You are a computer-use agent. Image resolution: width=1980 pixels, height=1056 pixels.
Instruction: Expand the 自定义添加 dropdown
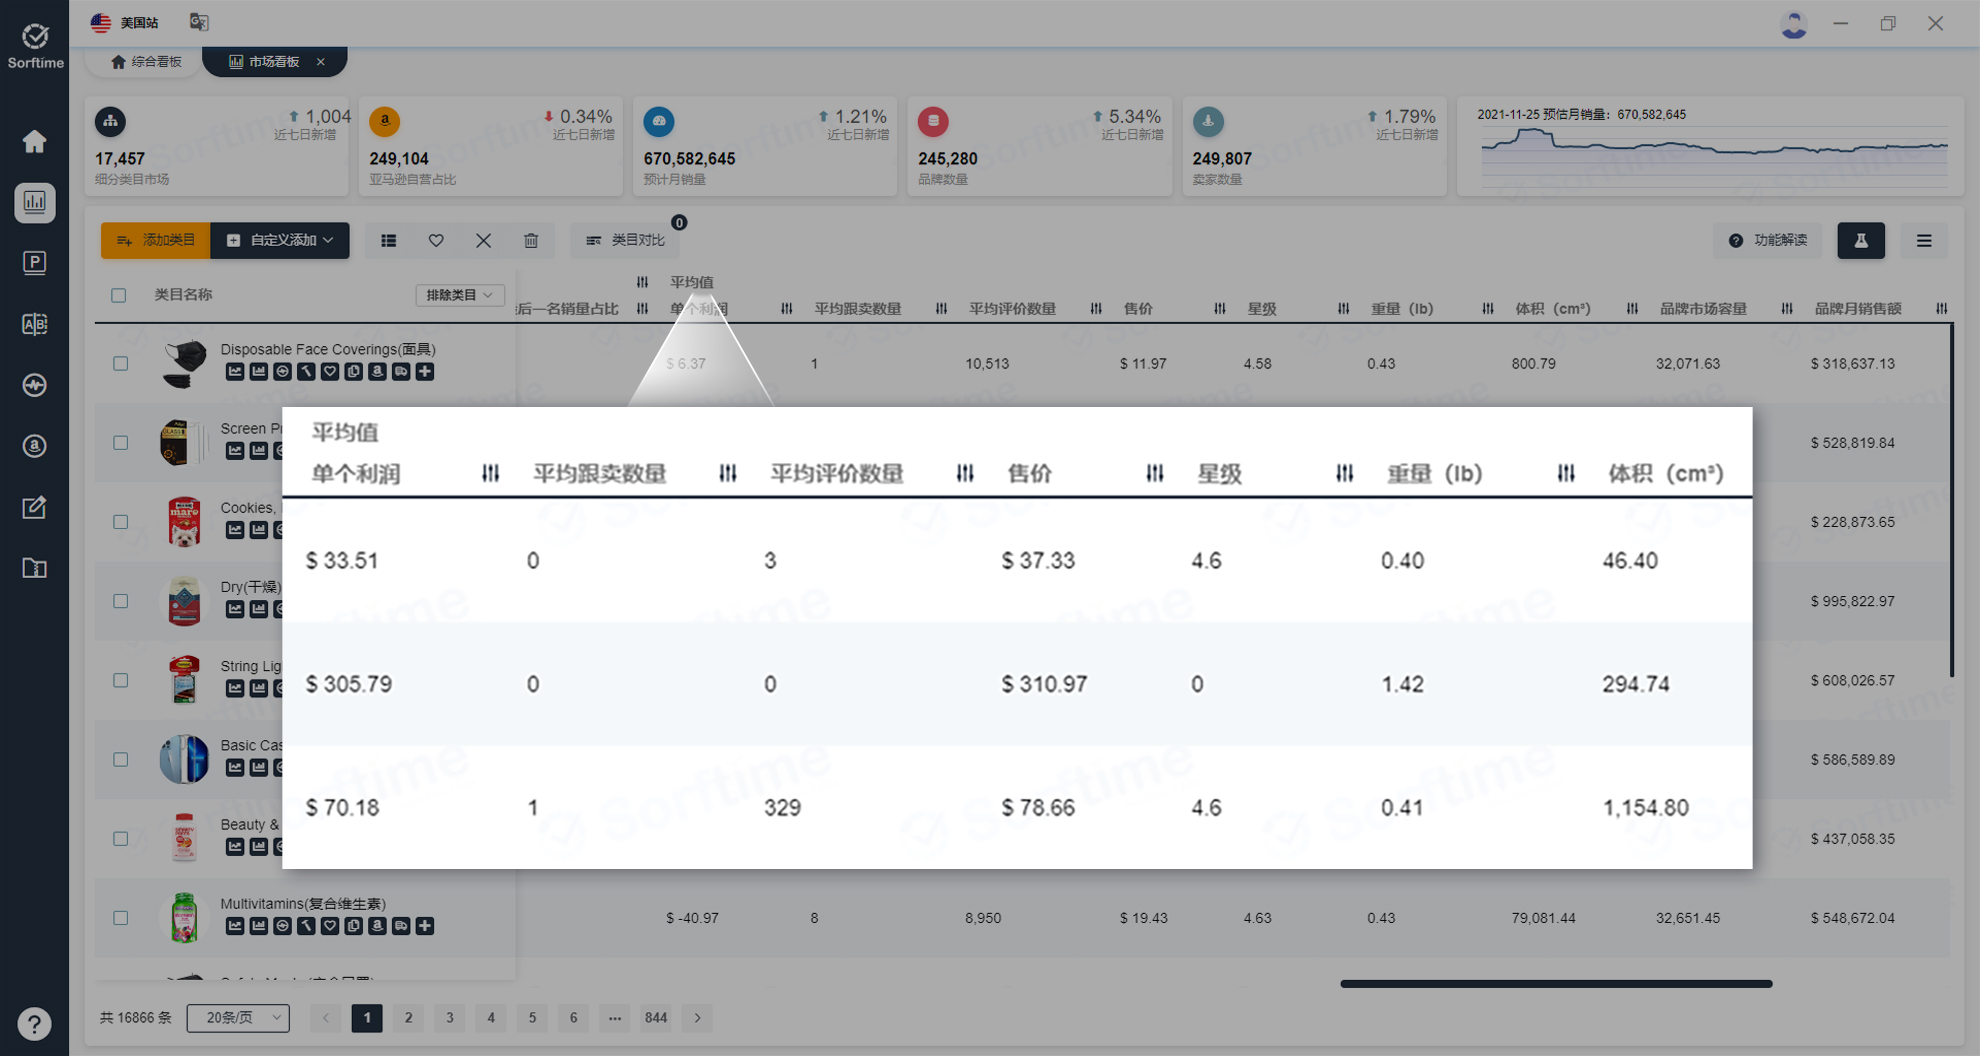pos(280,240)
